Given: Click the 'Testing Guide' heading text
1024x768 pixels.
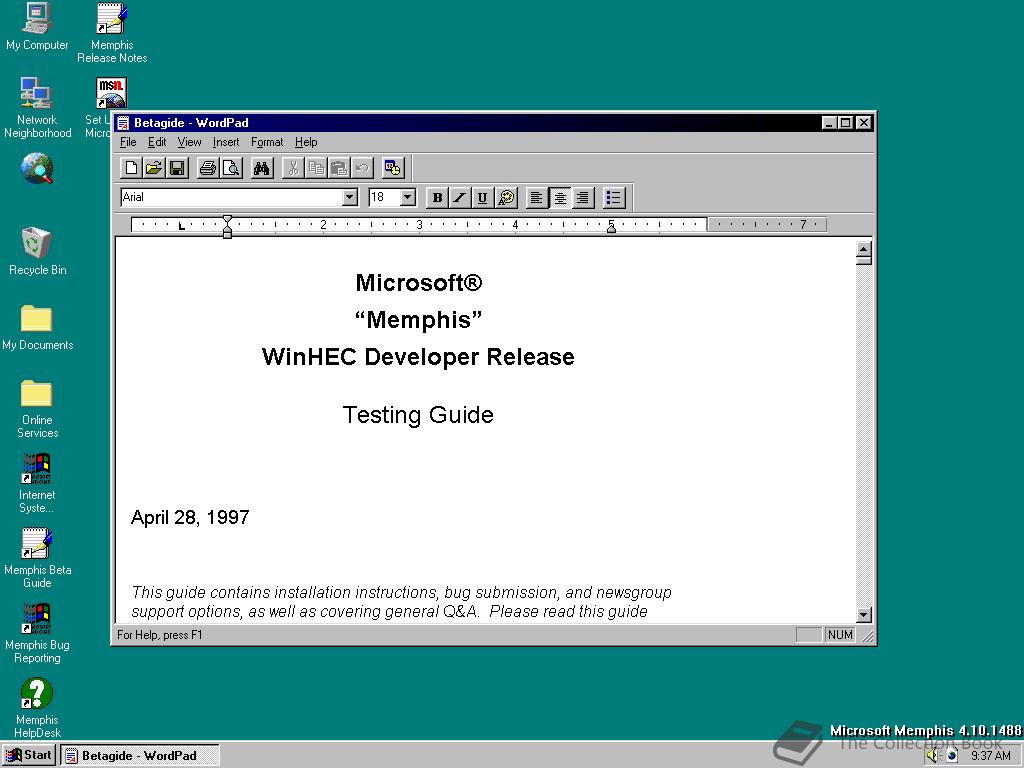Looking at the screenshot, I should pyautogui.click(x=418, y=415).
